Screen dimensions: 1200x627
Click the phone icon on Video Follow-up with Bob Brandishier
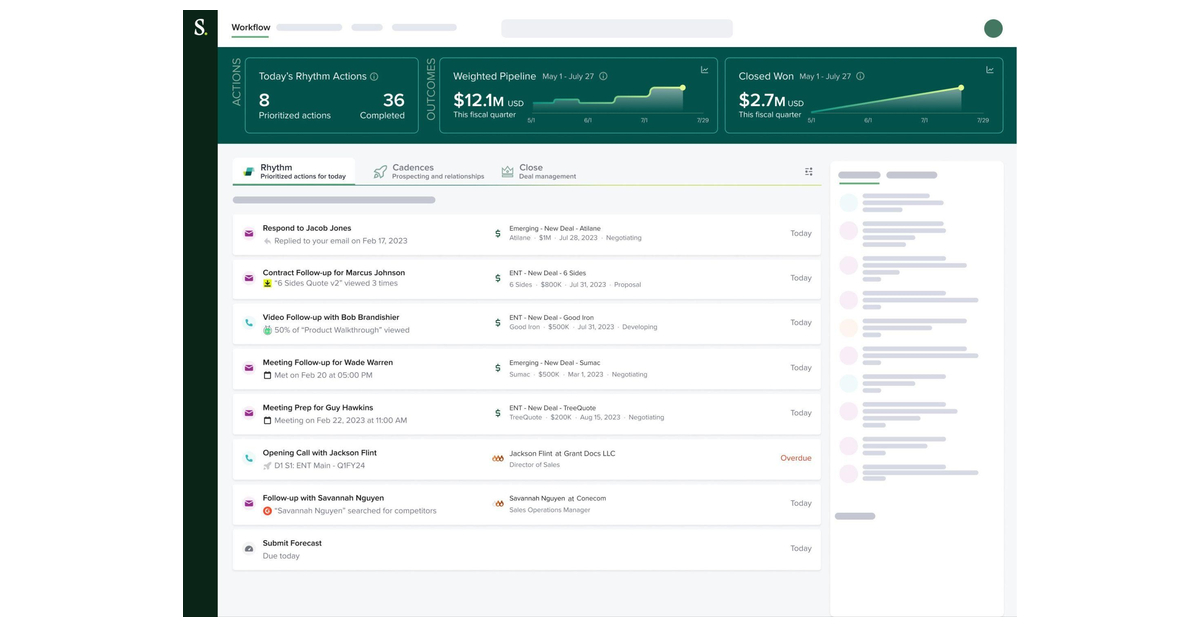[248, 322]
